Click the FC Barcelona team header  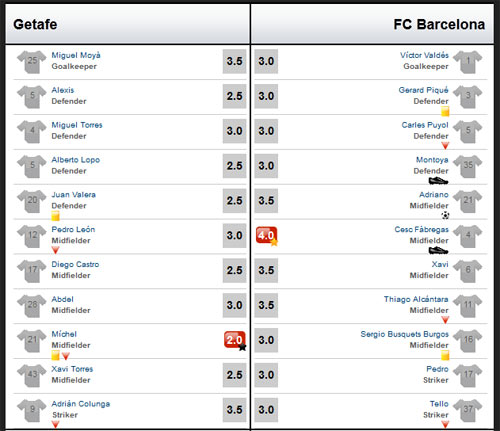[x=439, y=24]
